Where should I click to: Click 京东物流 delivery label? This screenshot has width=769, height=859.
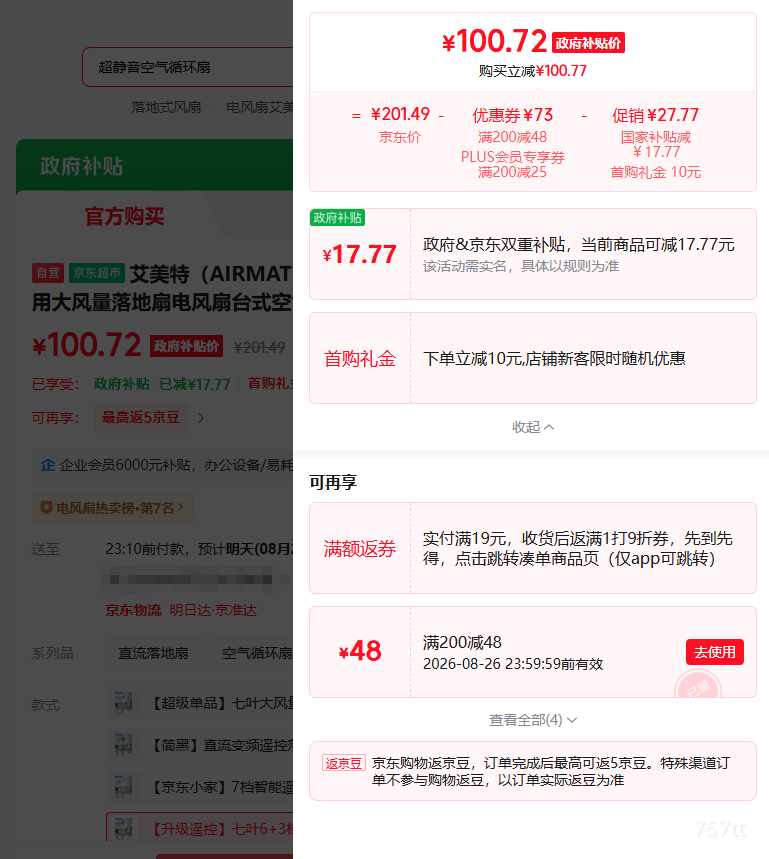[133, 610]
